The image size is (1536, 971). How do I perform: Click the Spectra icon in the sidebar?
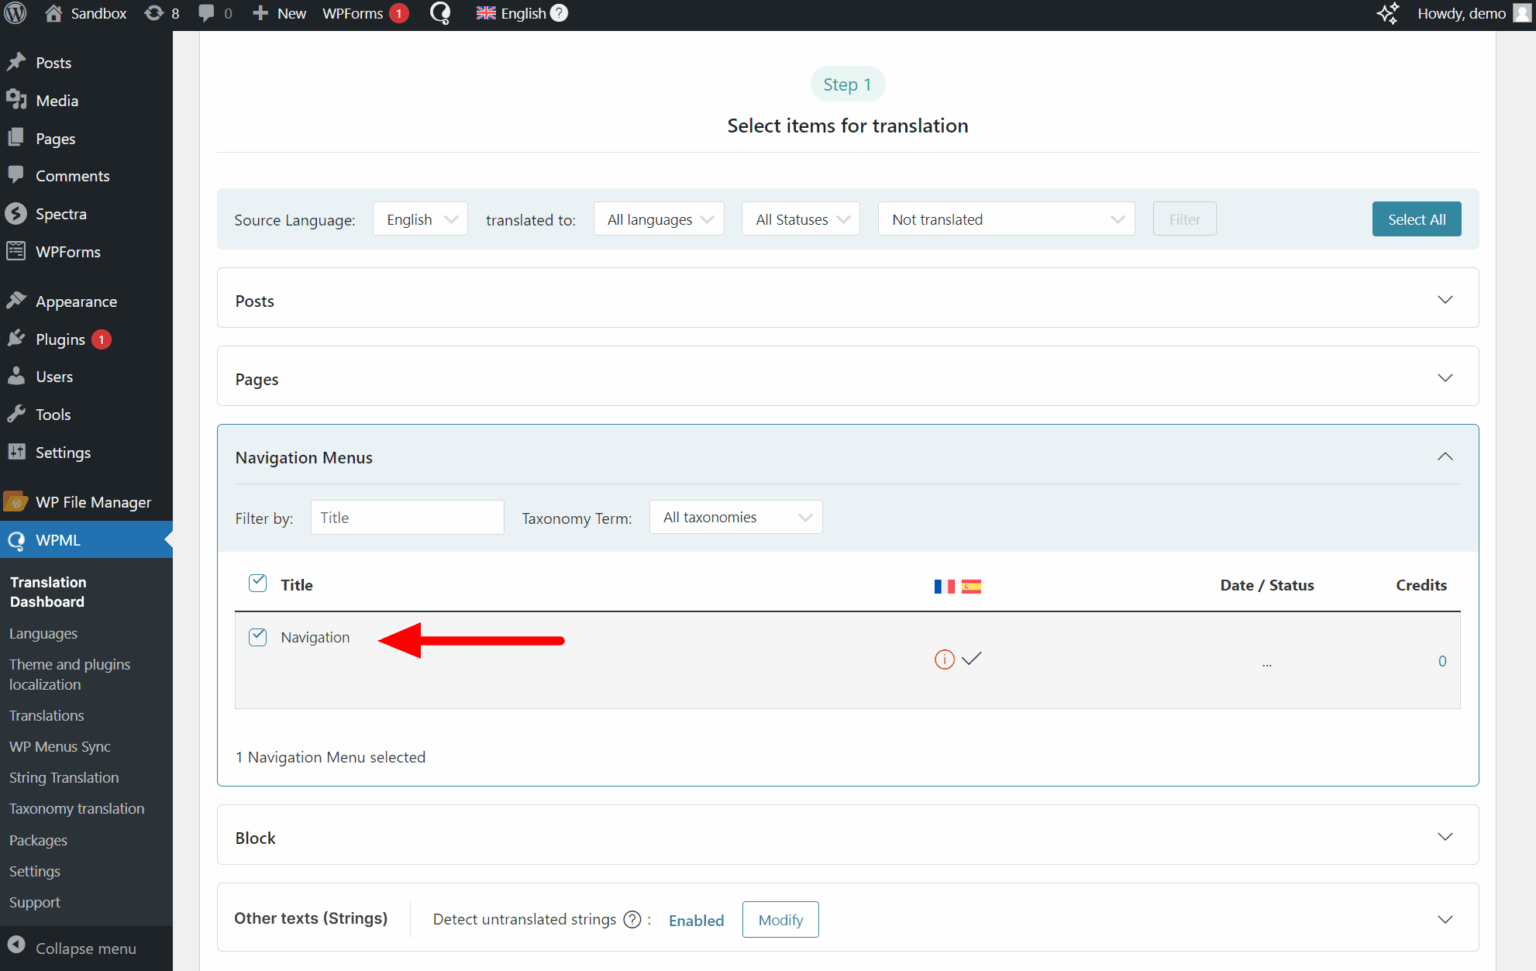tap(17, 213)
